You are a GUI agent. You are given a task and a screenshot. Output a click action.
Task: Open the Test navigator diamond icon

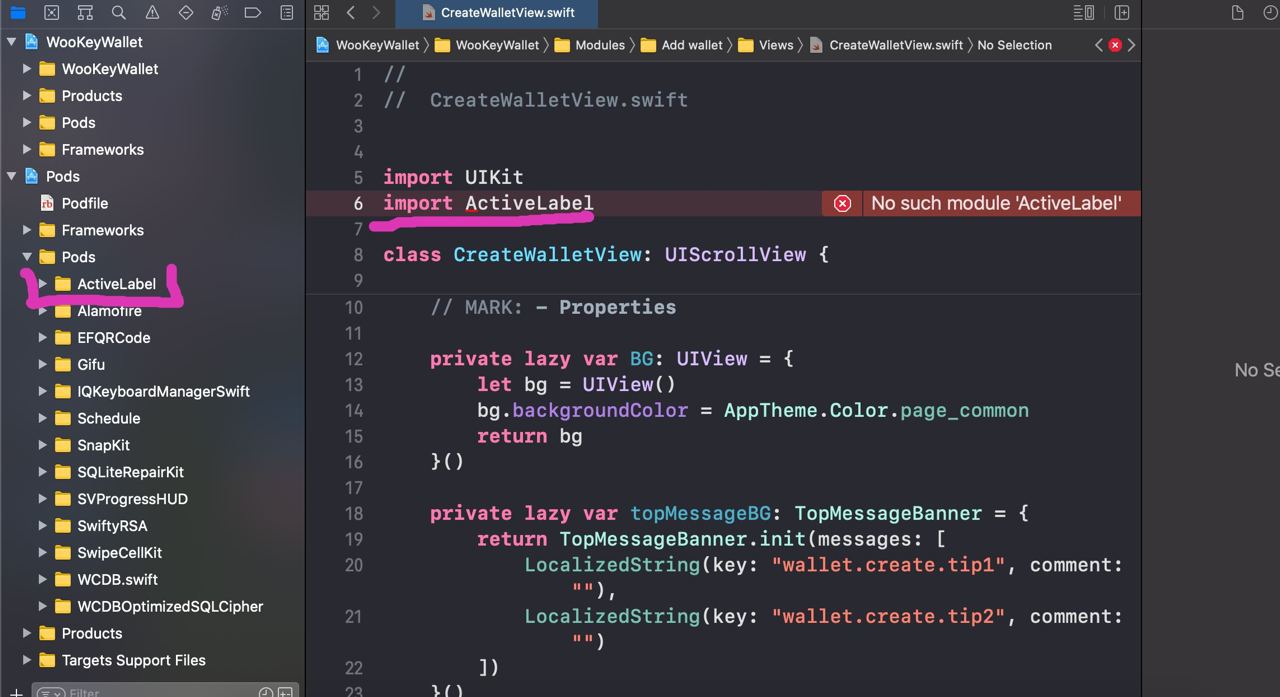[186, 13]
